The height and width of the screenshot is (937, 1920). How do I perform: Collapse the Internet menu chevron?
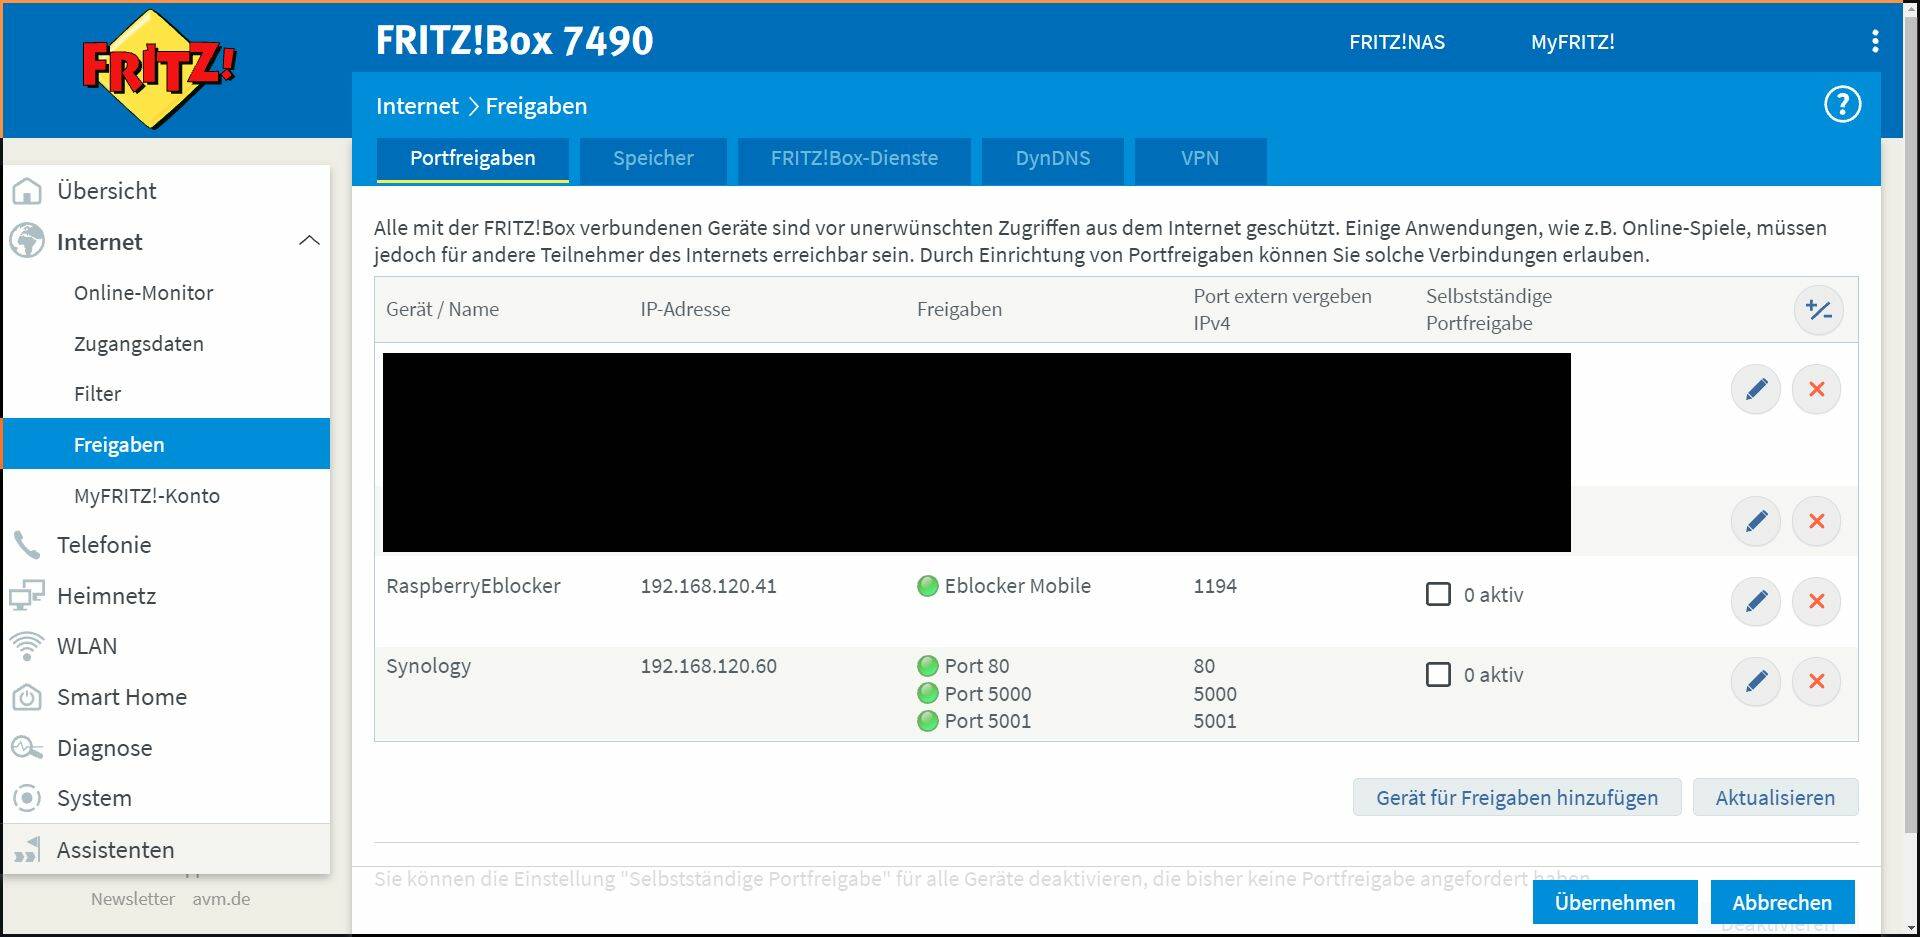309,241
